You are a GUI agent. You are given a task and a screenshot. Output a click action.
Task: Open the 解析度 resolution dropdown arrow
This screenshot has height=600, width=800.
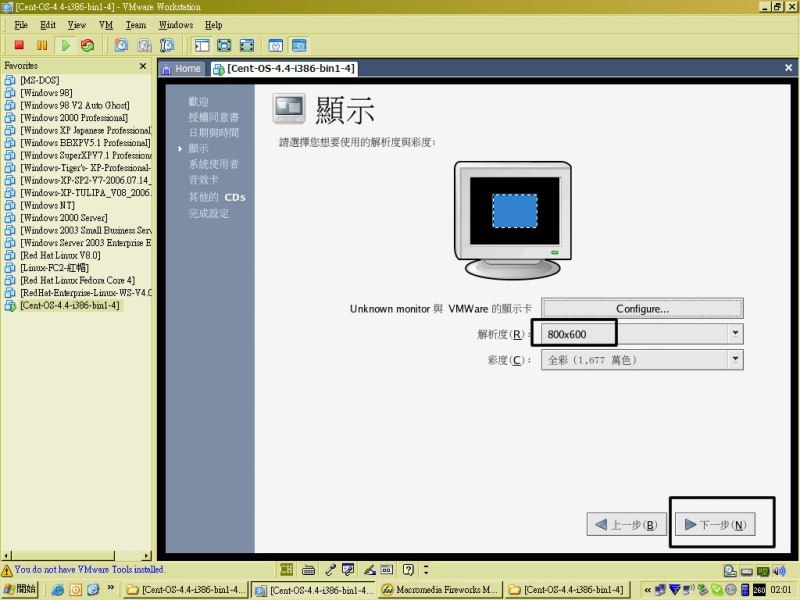[735, 334]
